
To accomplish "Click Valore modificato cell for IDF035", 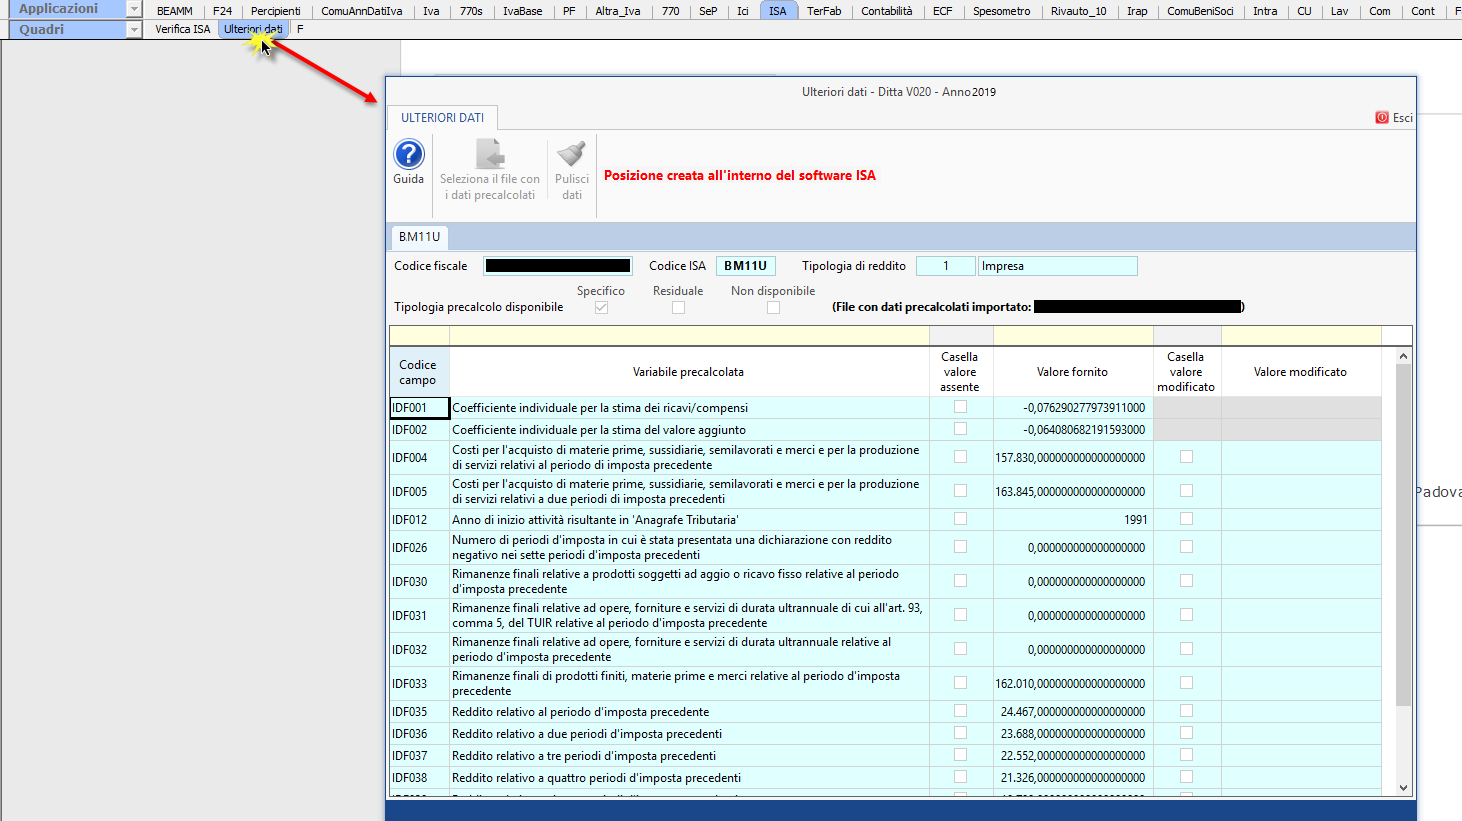I will [x=1300, y=712].
